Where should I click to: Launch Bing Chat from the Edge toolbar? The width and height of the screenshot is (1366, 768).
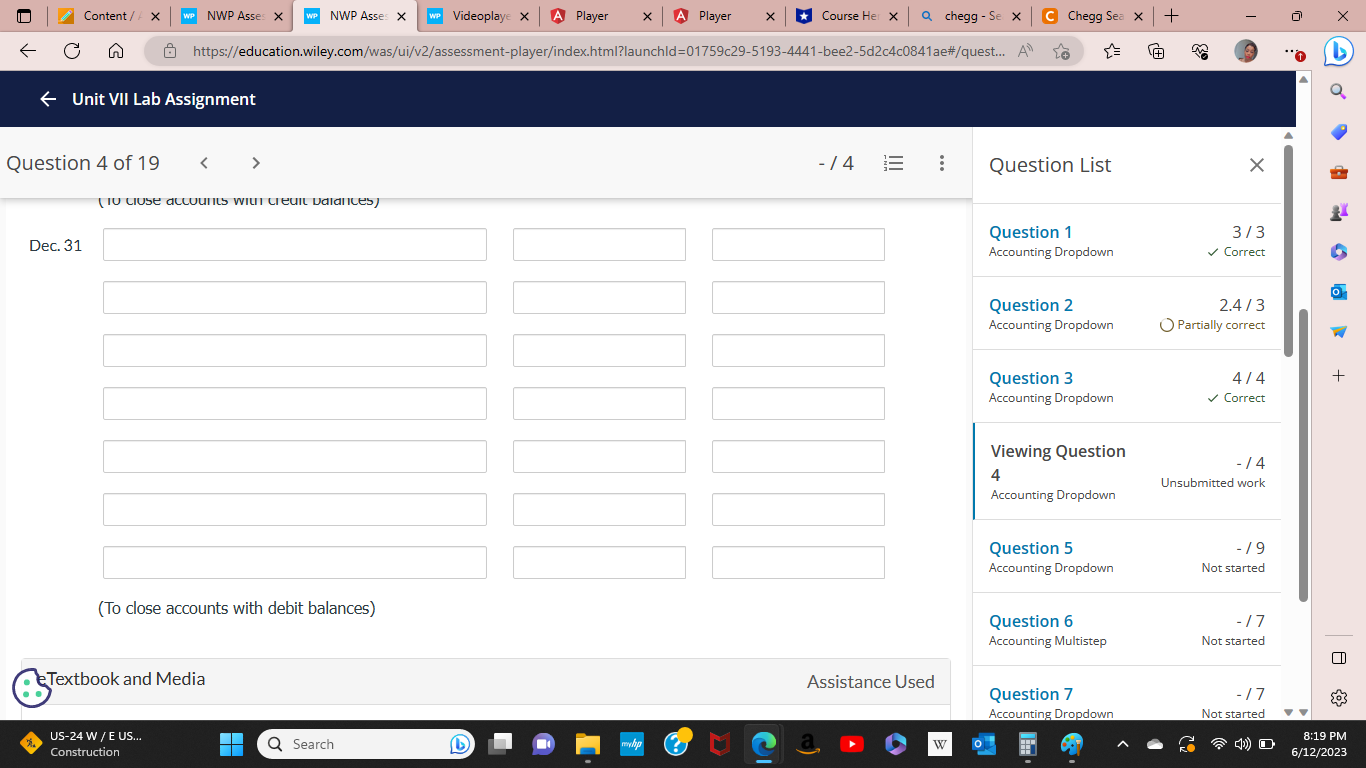click(1338, 51)
